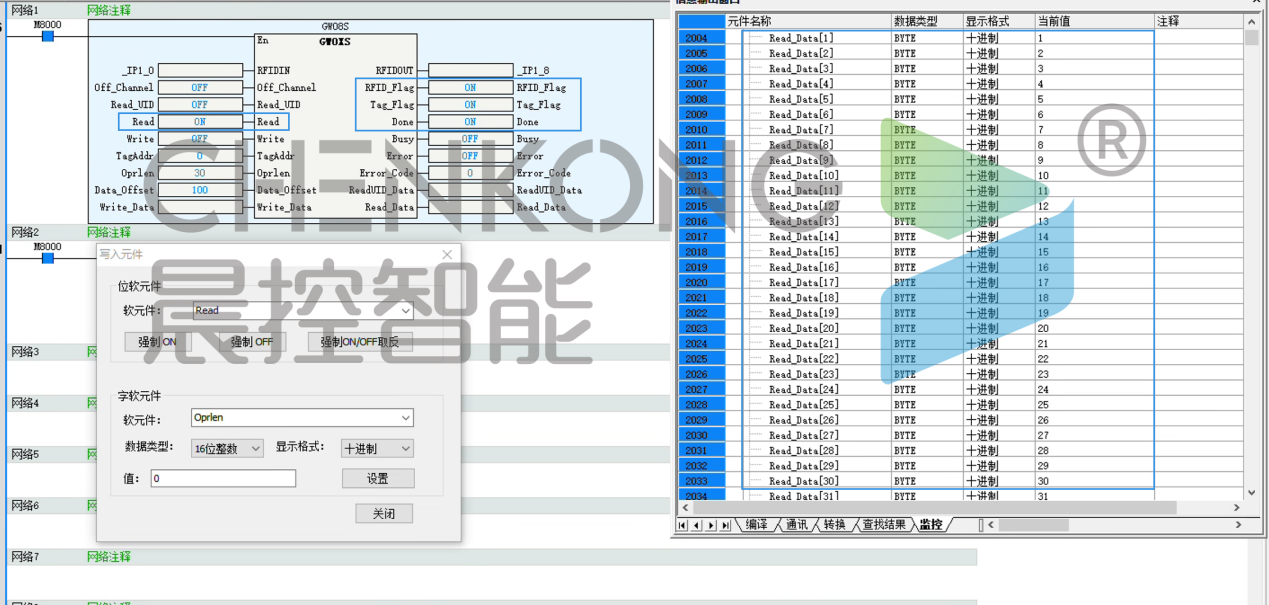The height and width of the screenshot is (605, 1269).
Task: Click the 网络1 label
Action: [25, 10]
